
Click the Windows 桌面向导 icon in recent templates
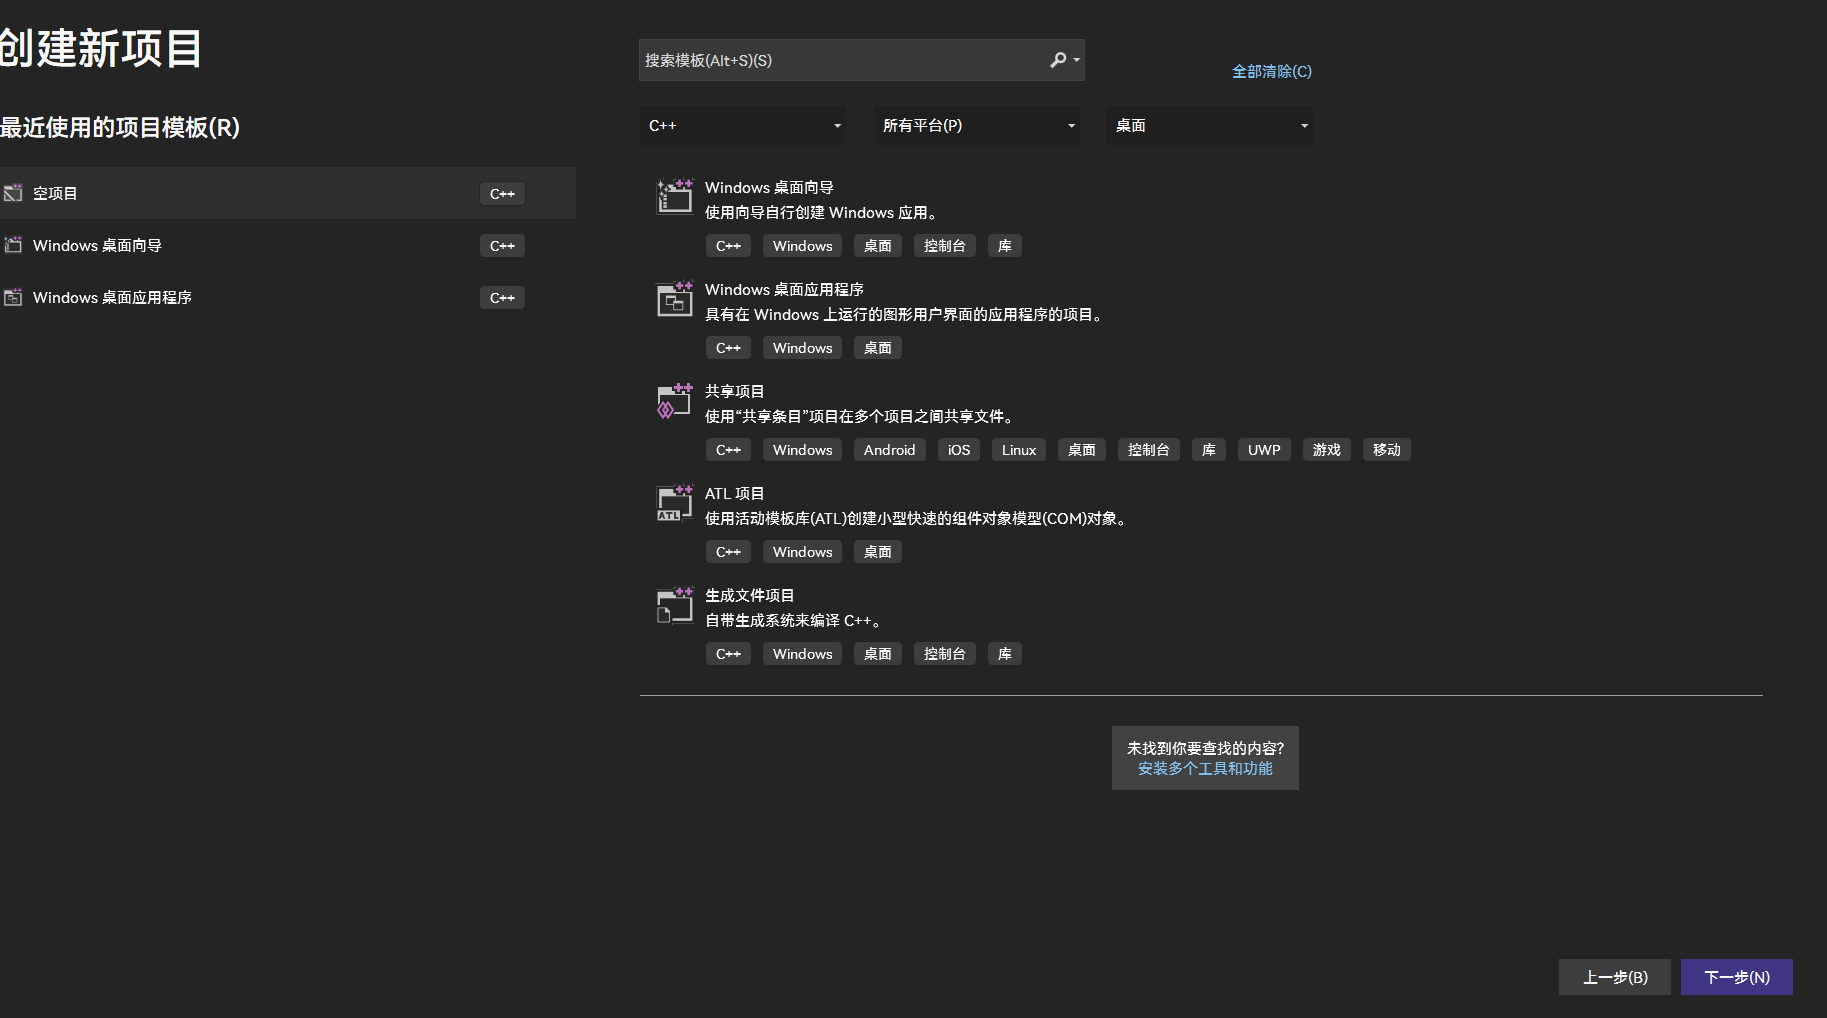point(13,245)
